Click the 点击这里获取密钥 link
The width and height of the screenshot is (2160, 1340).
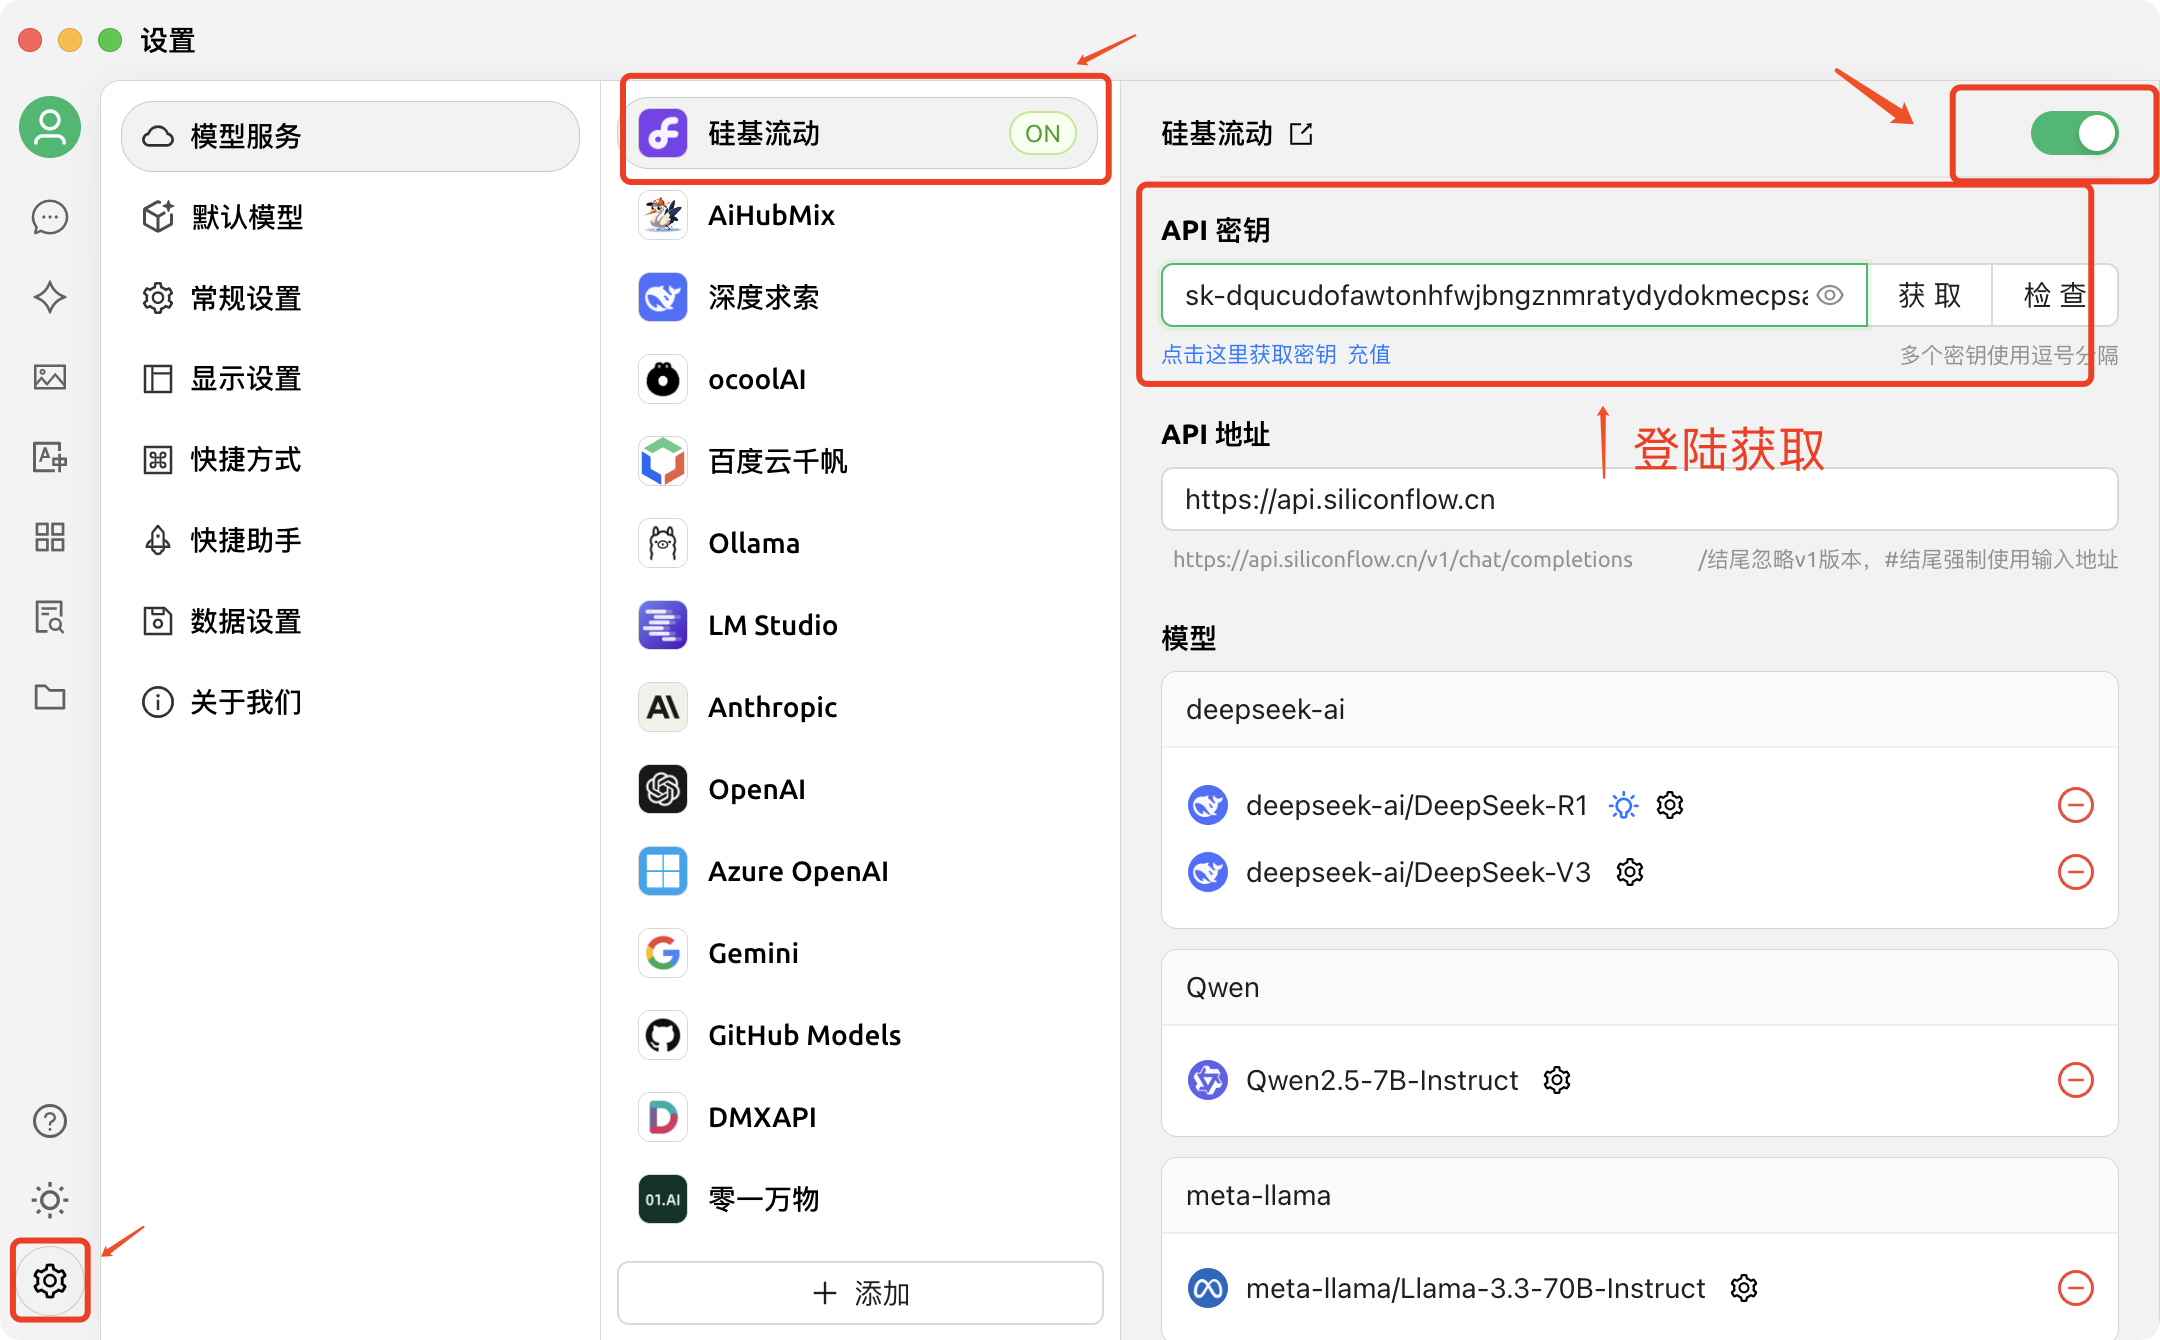click(x=1249, y=355)
